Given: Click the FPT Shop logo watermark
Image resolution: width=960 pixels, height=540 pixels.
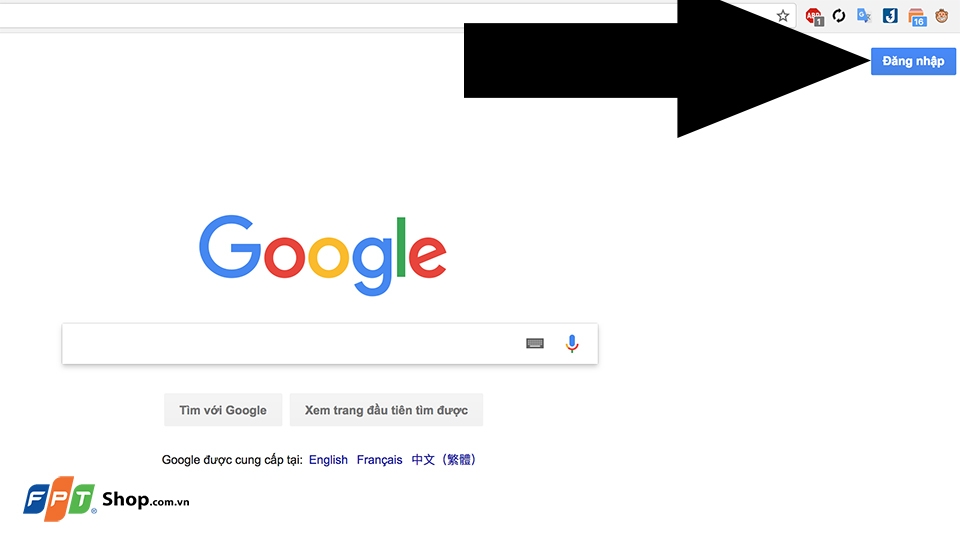Looking at the screenshot, I should click(106, 499).
